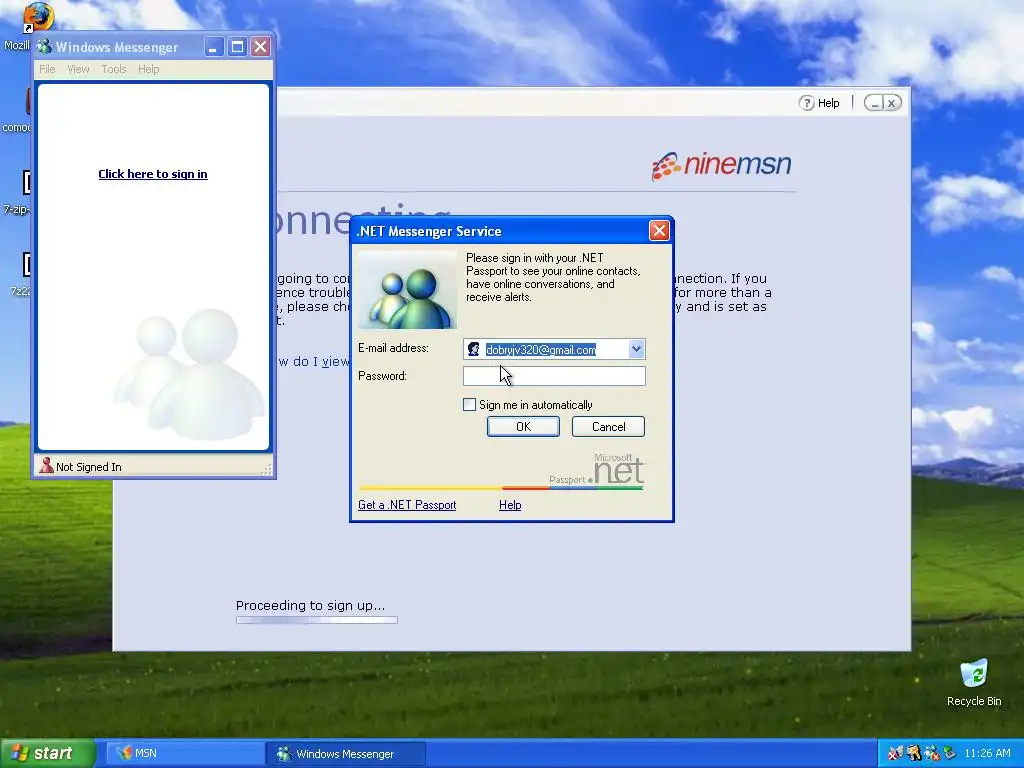
Task: Click the Windows Messenger title bar icon
Action: pos(44,46)
